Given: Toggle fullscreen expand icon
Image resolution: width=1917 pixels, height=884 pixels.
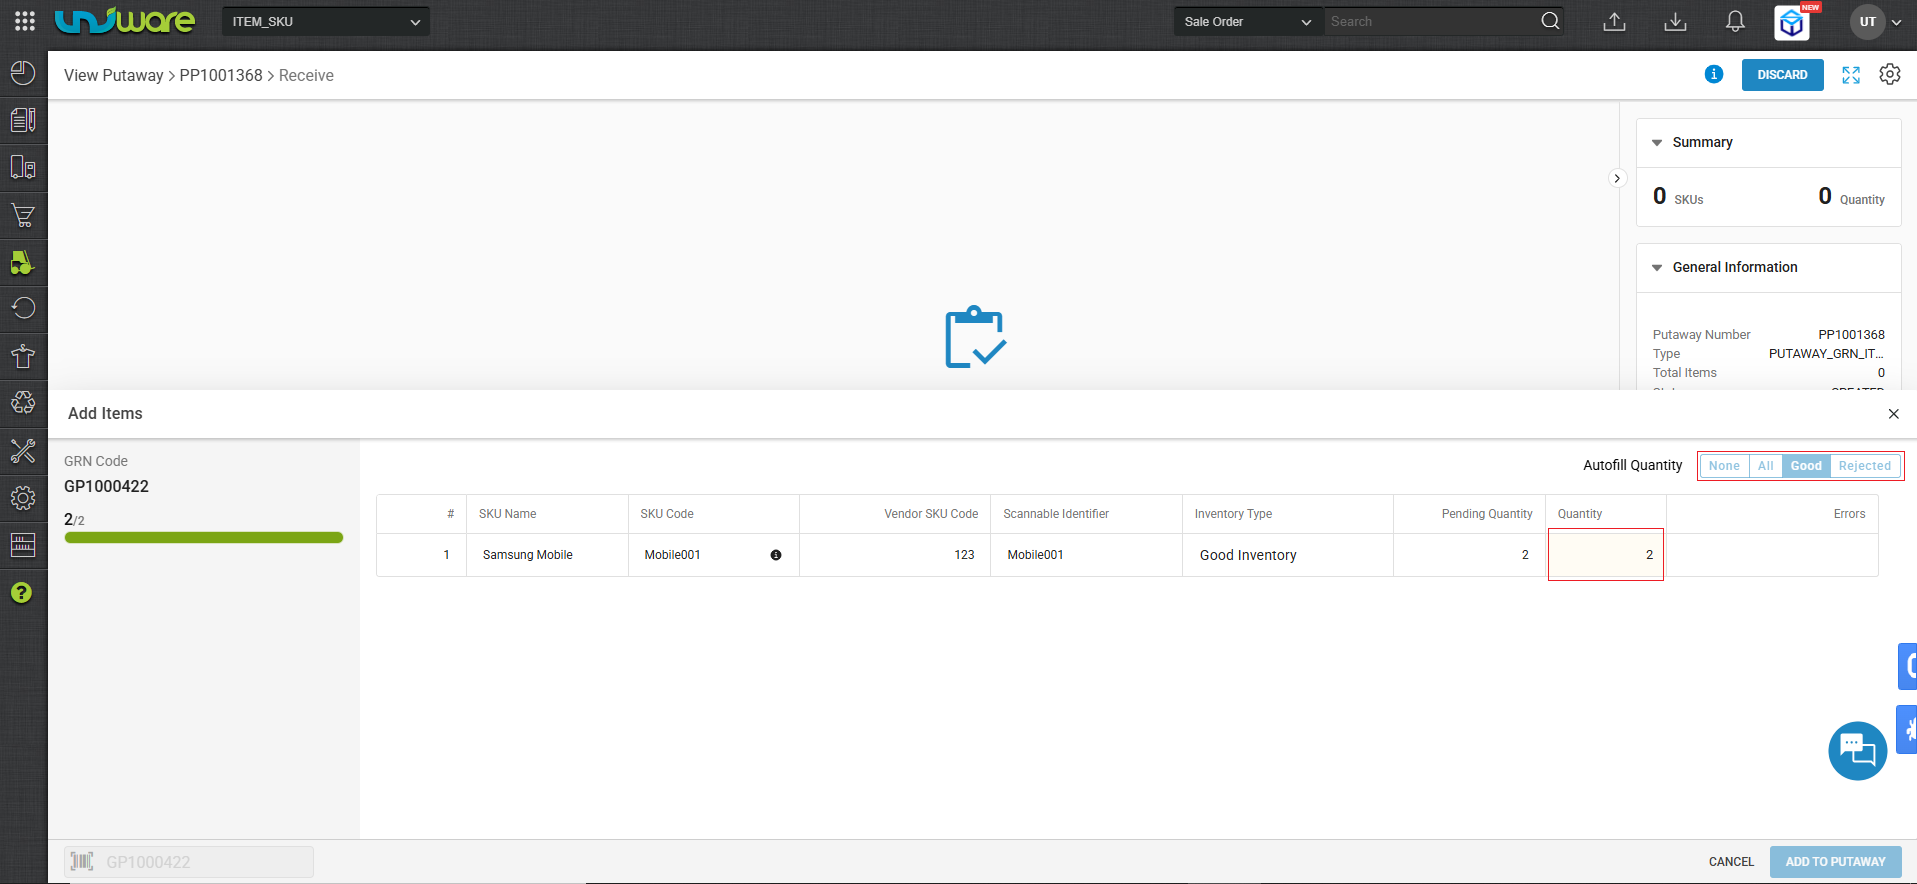Looking at the screenshot, I should pos(1851,75).
